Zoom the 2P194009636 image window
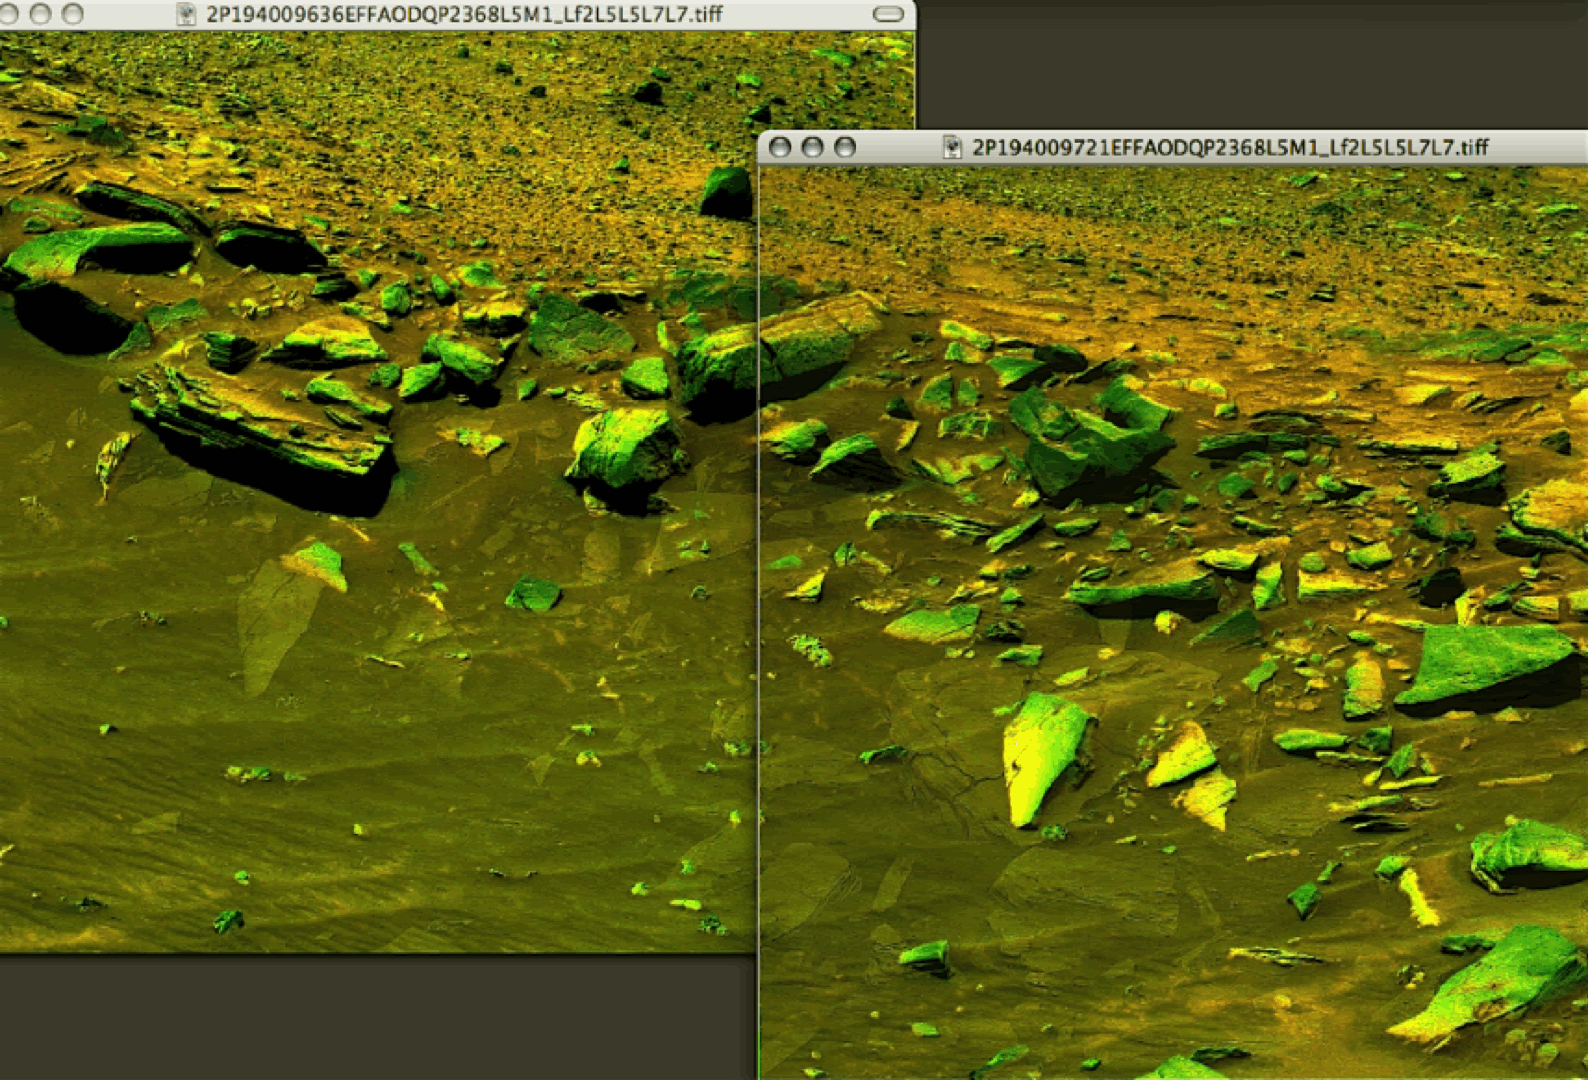 pos(73,14)
